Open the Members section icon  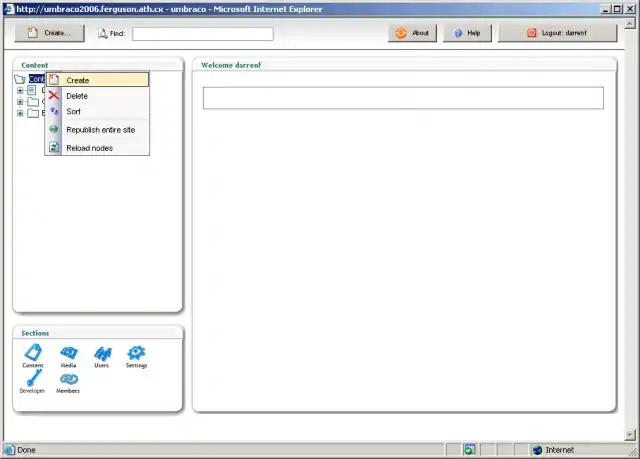tap(68, 379)
